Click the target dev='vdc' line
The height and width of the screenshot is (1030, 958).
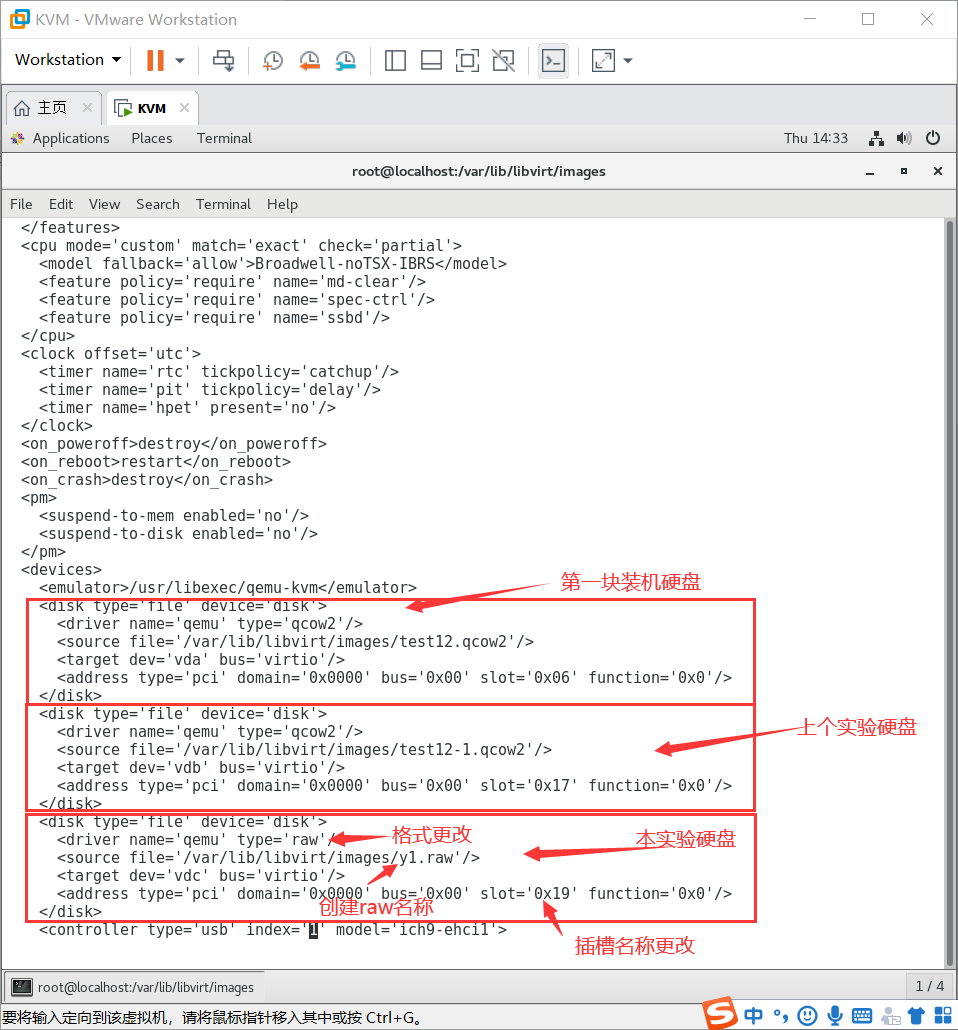coord(200,876)
